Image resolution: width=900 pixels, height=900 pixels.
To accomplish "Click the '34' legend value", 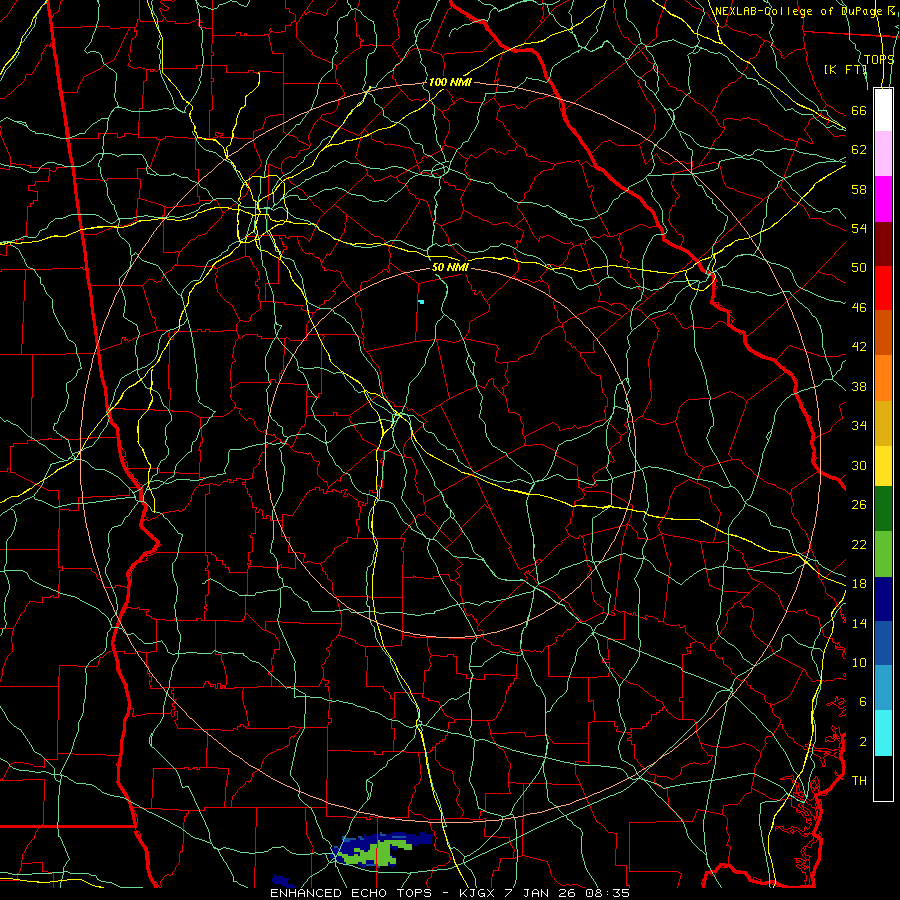I will [859, 425].
